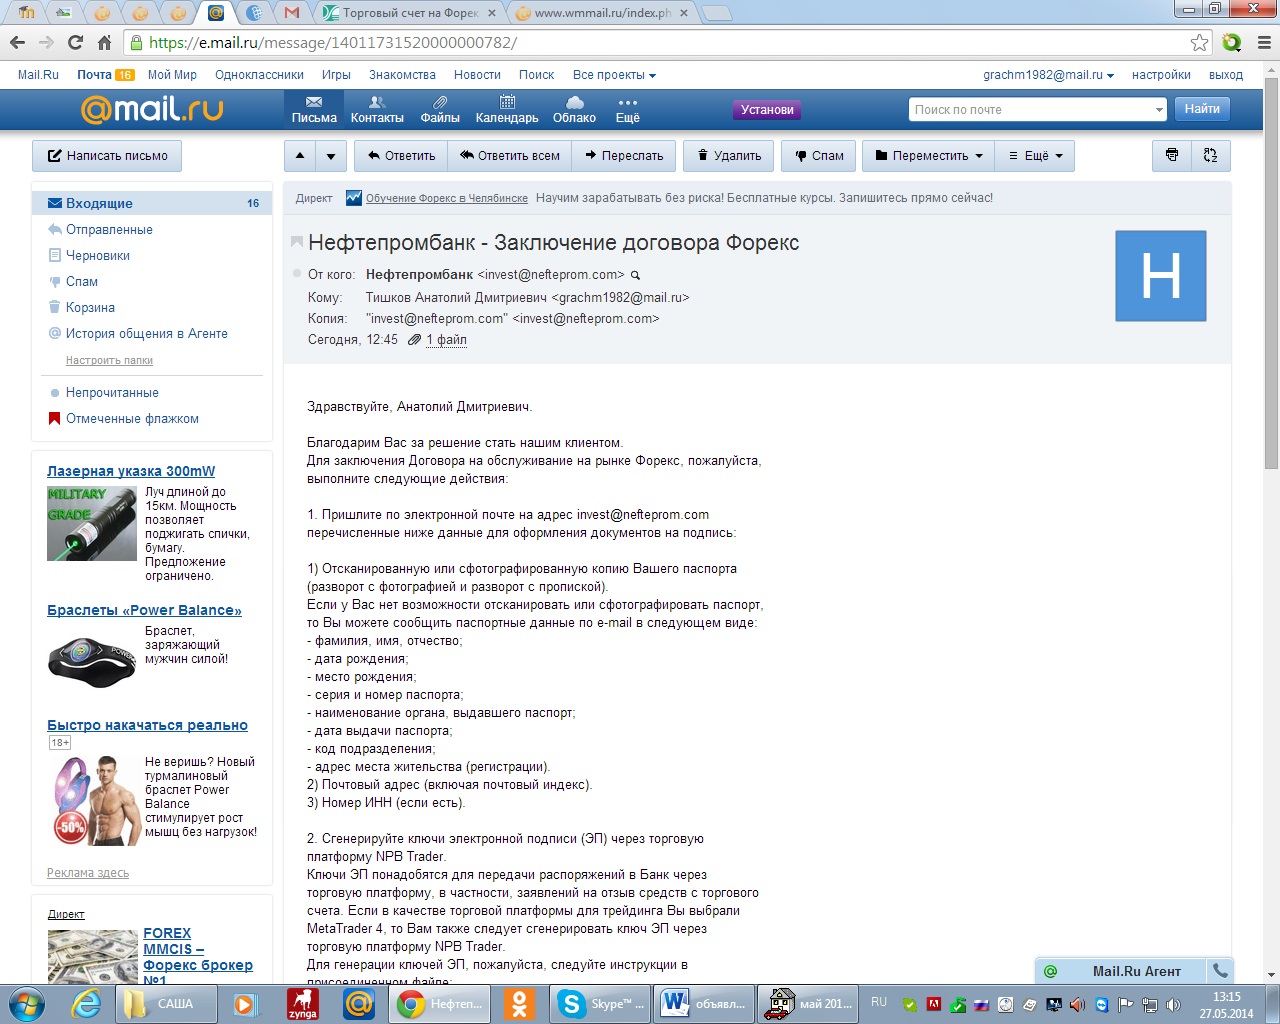This screenshot has width=1280, height=1024.
Task: Go to browser home page
Action: 104,42
